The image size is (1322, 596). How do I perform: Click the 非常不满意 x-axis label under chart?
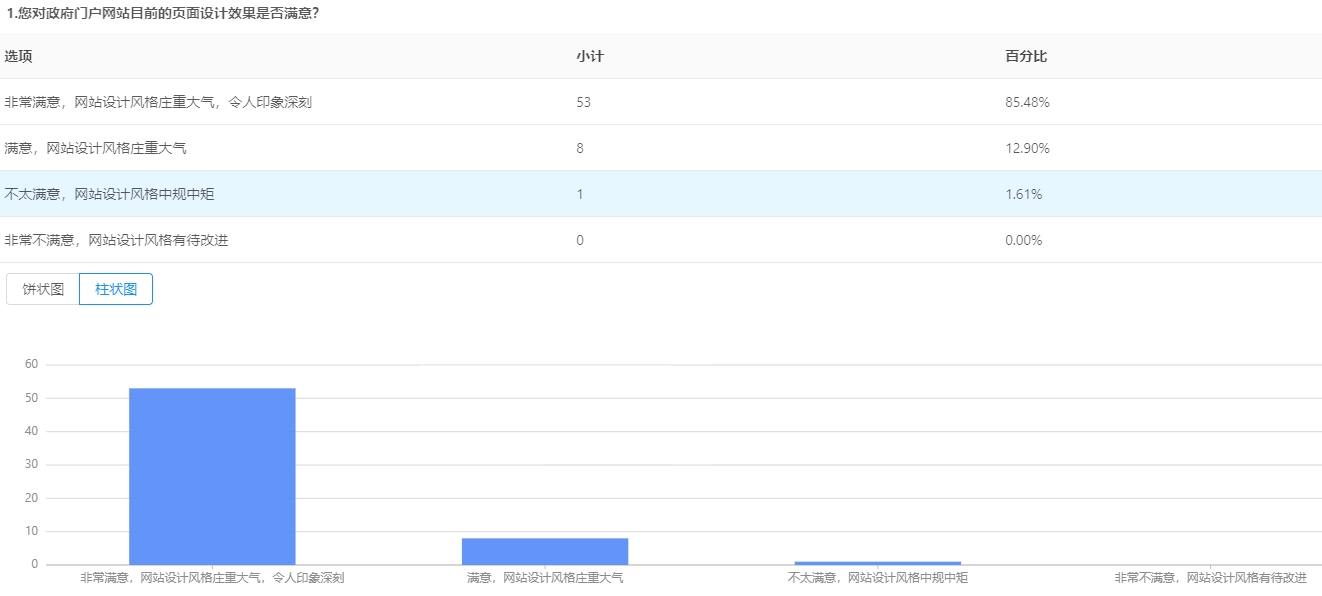point(1210,578)
